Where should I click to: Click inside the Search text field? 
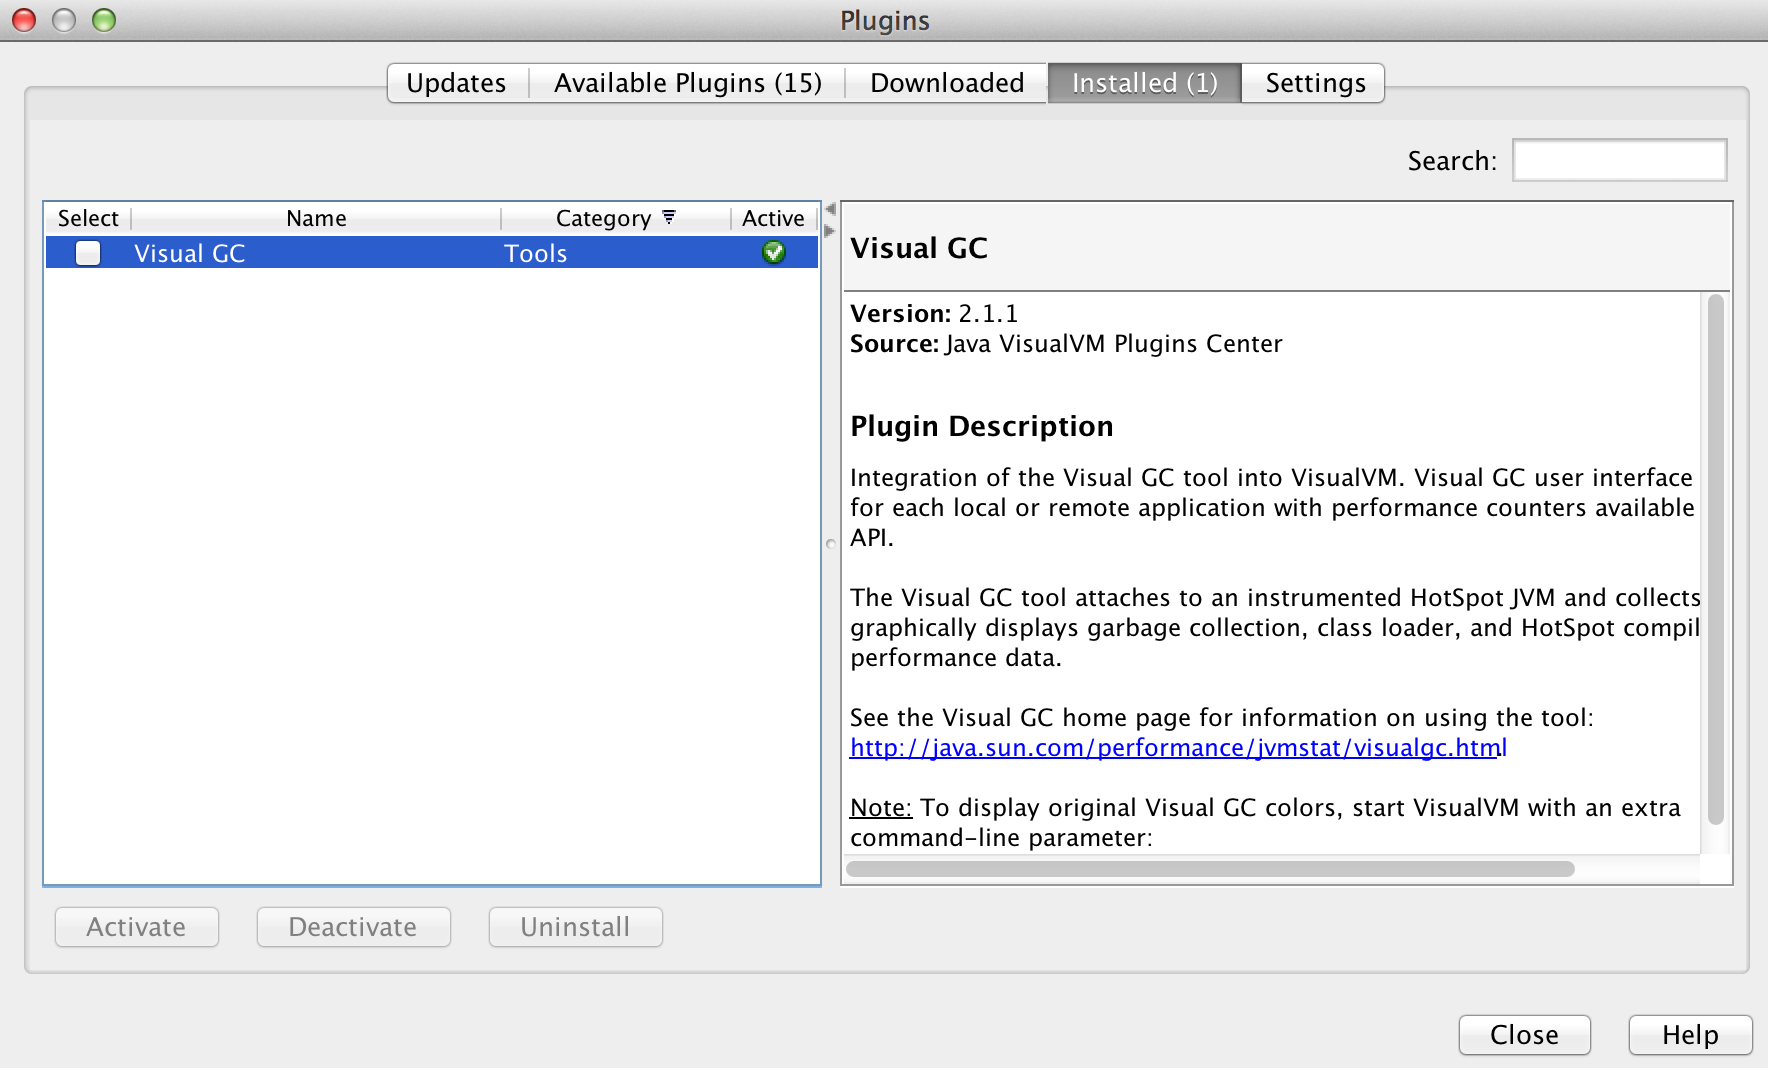[1618, 160]
